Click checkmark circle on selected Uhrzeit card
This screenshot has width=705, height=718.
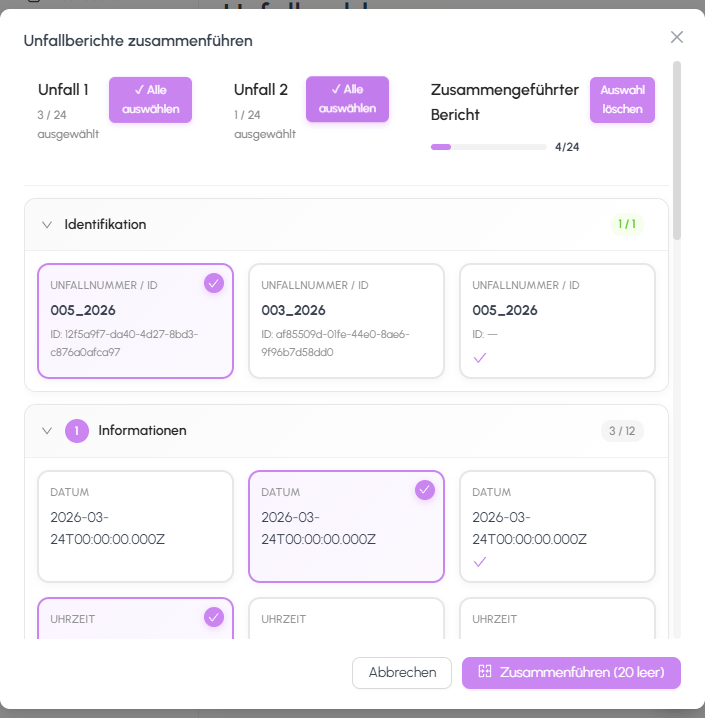click(x=213, y=617)
